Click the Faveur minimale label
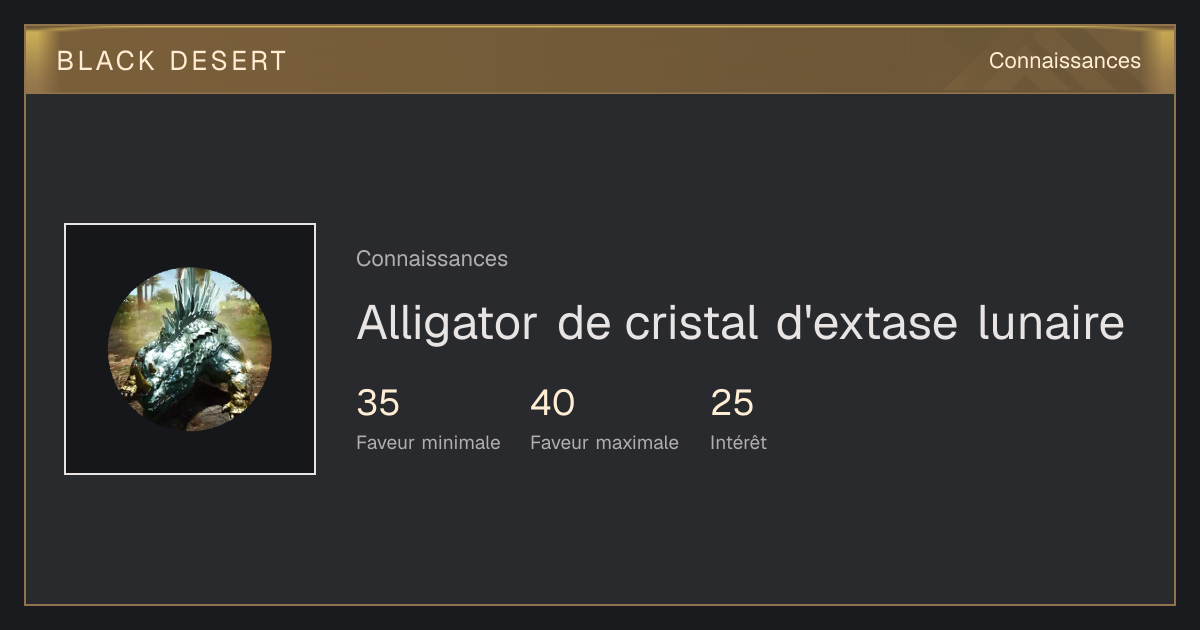This screenshot has height=630, width=1200. [428, 443]
